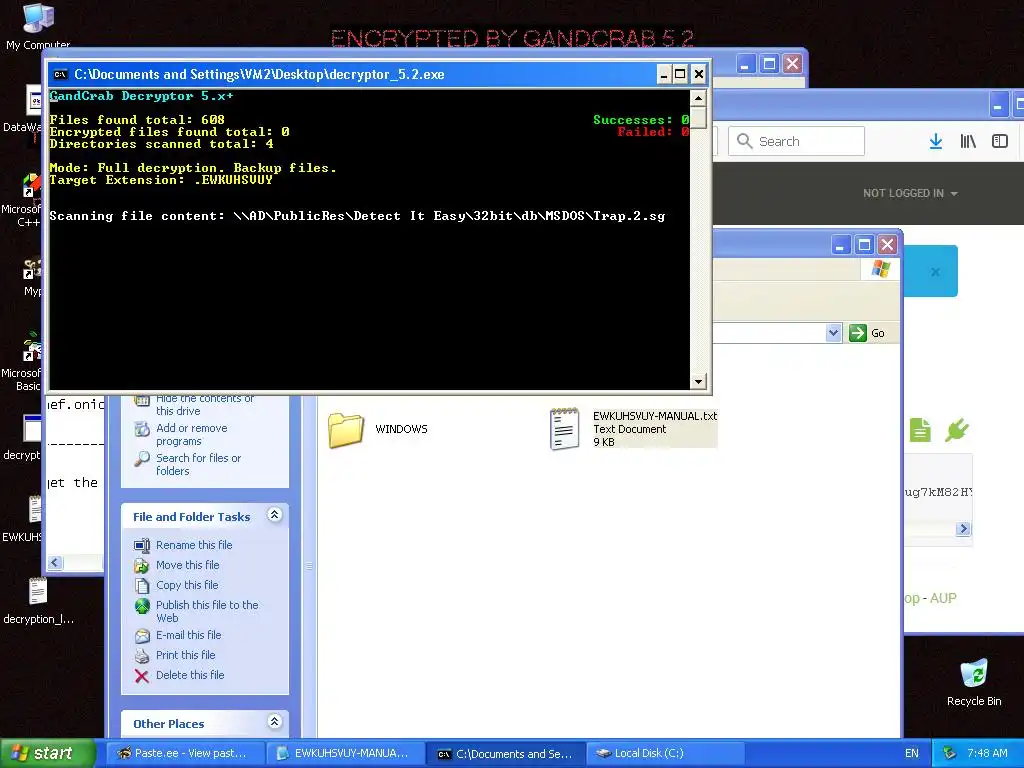Click the Hide the contents of this drive link

point(204,404)
